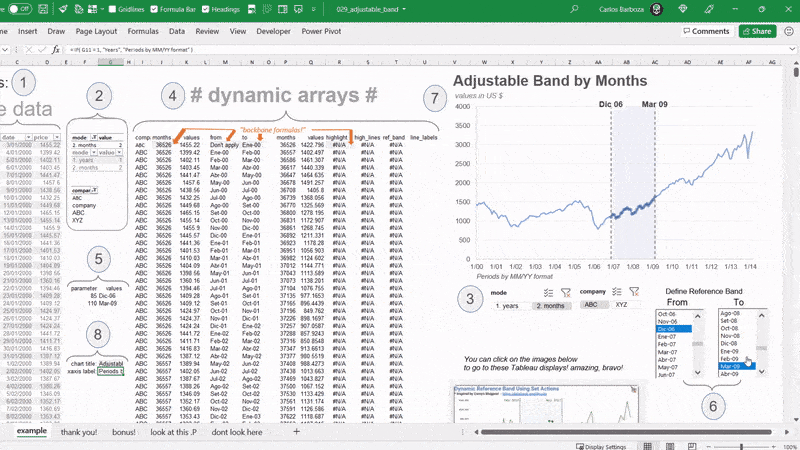The height and width of the screenshot is (450, 800).
Task: Enable the Gridlines checkbox
Action: point(113,9)
